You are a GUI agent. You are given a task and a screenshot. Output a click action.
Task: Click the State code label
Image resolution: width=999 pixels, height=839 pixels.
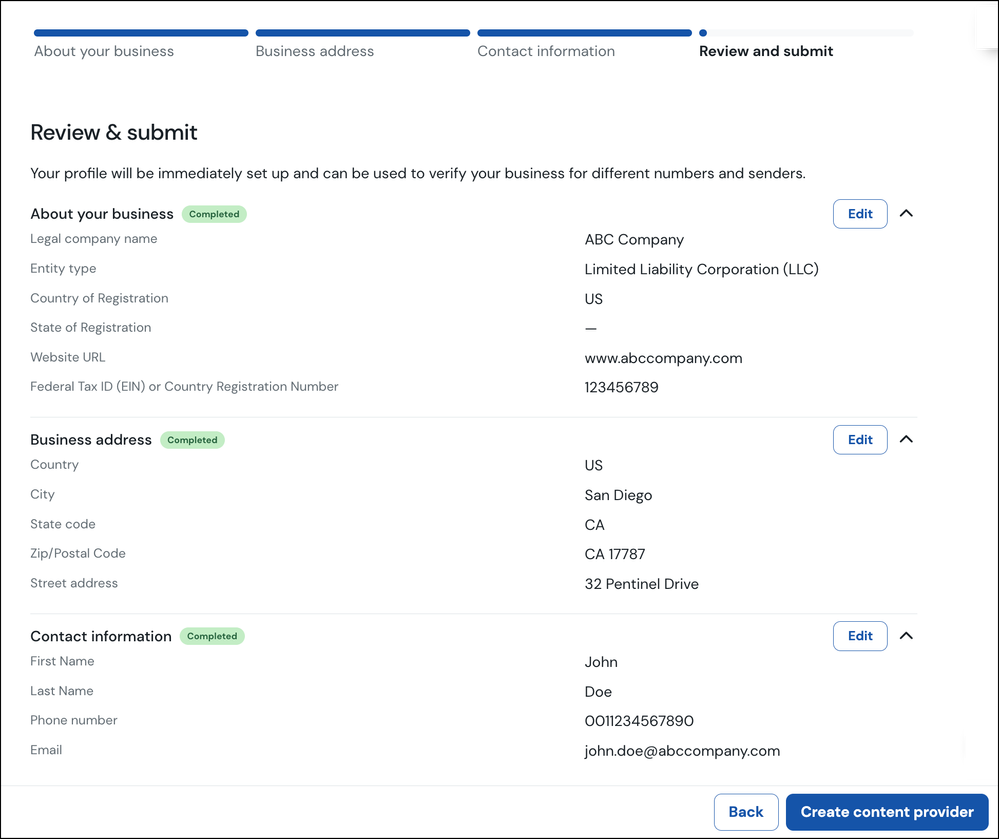pyautogui.click(x=62, y=524)
